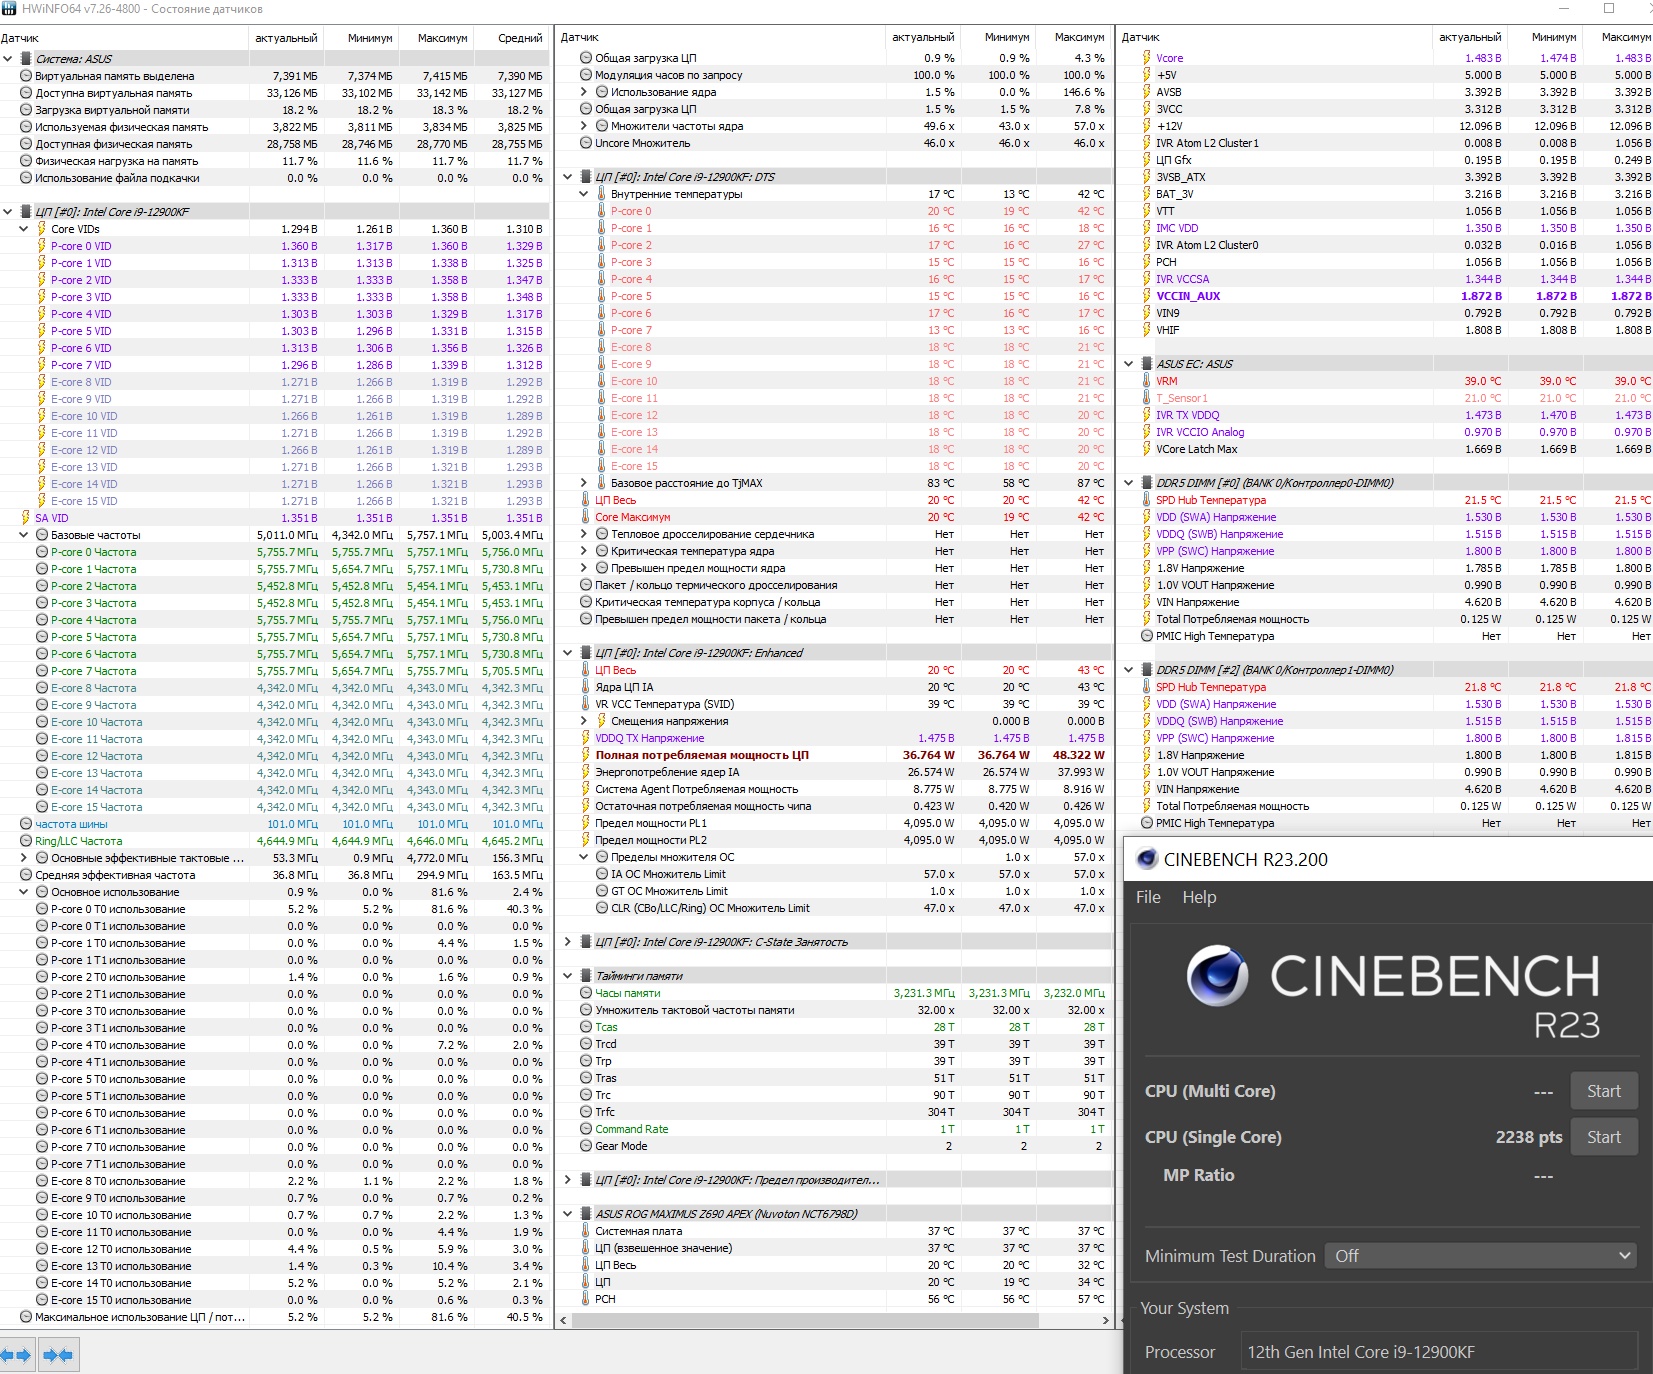Viewport: 1653px width, 1374px height.
Task: Click the chip icon beside Система: ASUS
Action: pyautogui.click(x=26, y=59)
